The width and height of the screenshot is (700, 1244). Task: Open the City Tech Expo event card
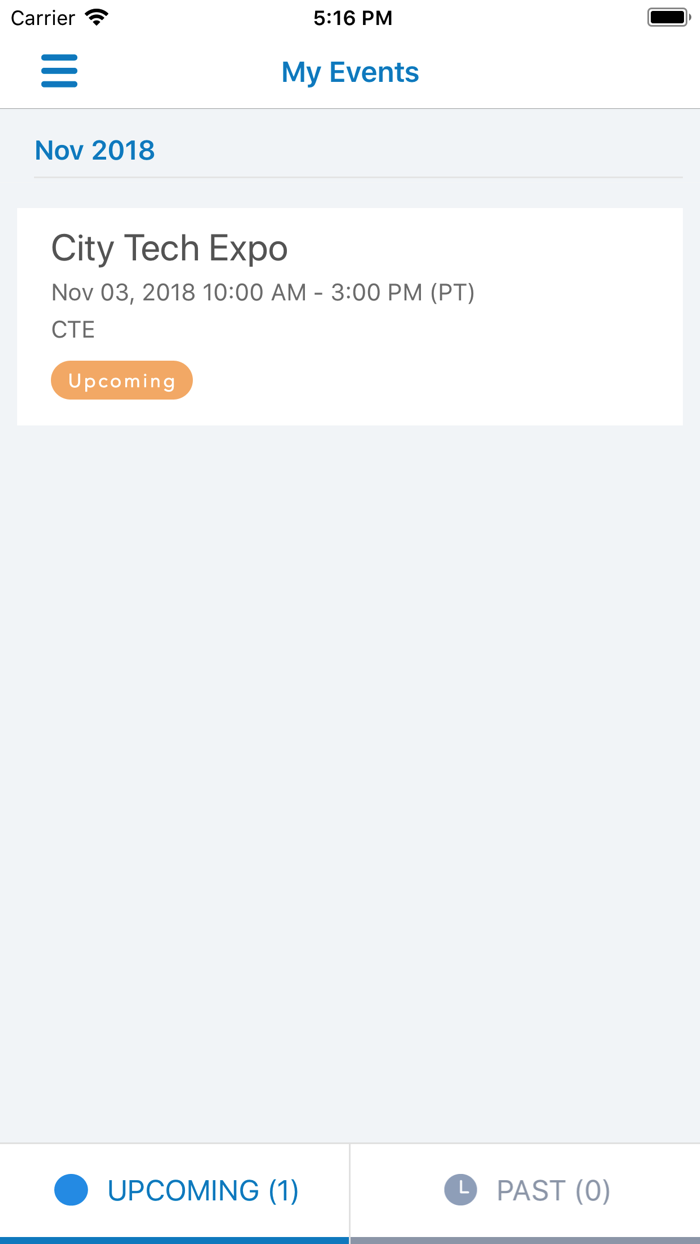point(350,315)
